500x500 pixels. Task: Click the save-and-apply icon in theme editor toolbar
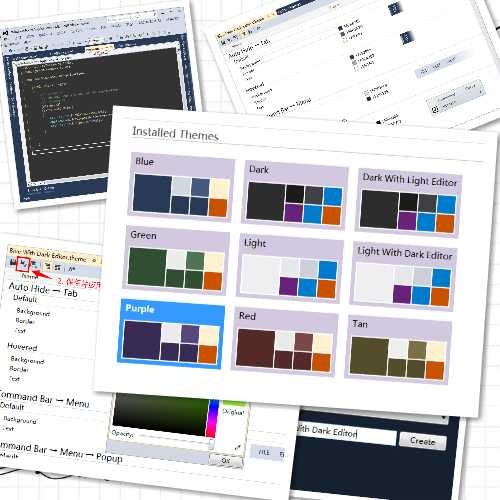point(23,264)
